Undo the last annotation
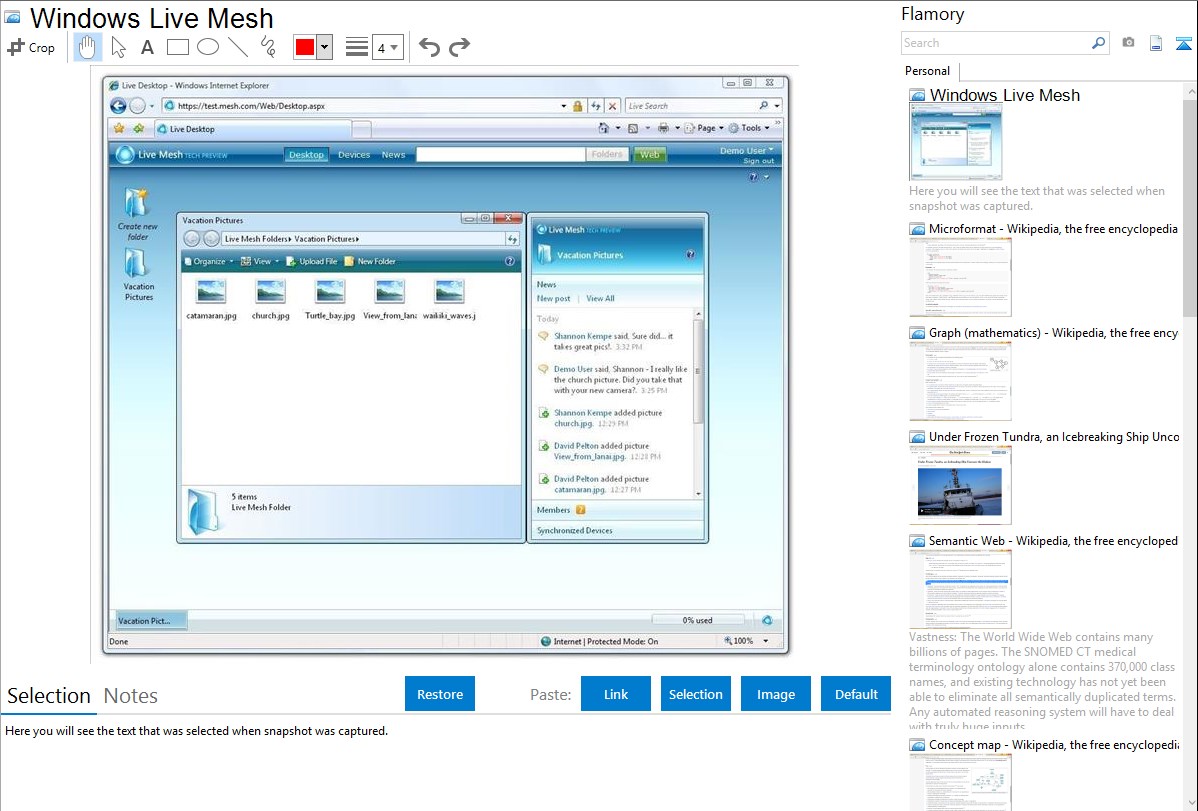Image resolution: width=1198 pixels, height=811 pixels. click(429, 47)
